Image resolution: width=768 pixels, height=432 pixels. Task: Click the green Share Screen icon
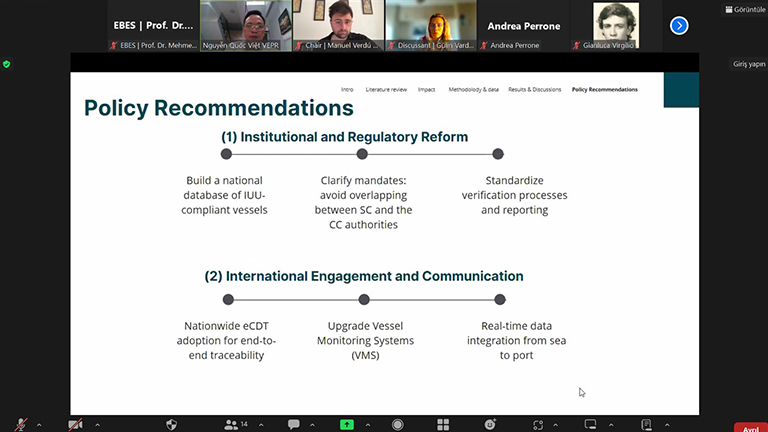pyautogui.click(x=347, y=424)
